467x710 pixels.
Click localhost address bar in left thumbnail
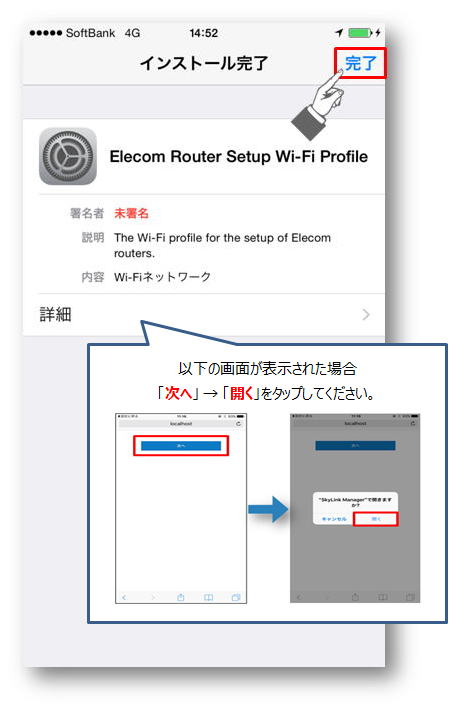point(181,424)
